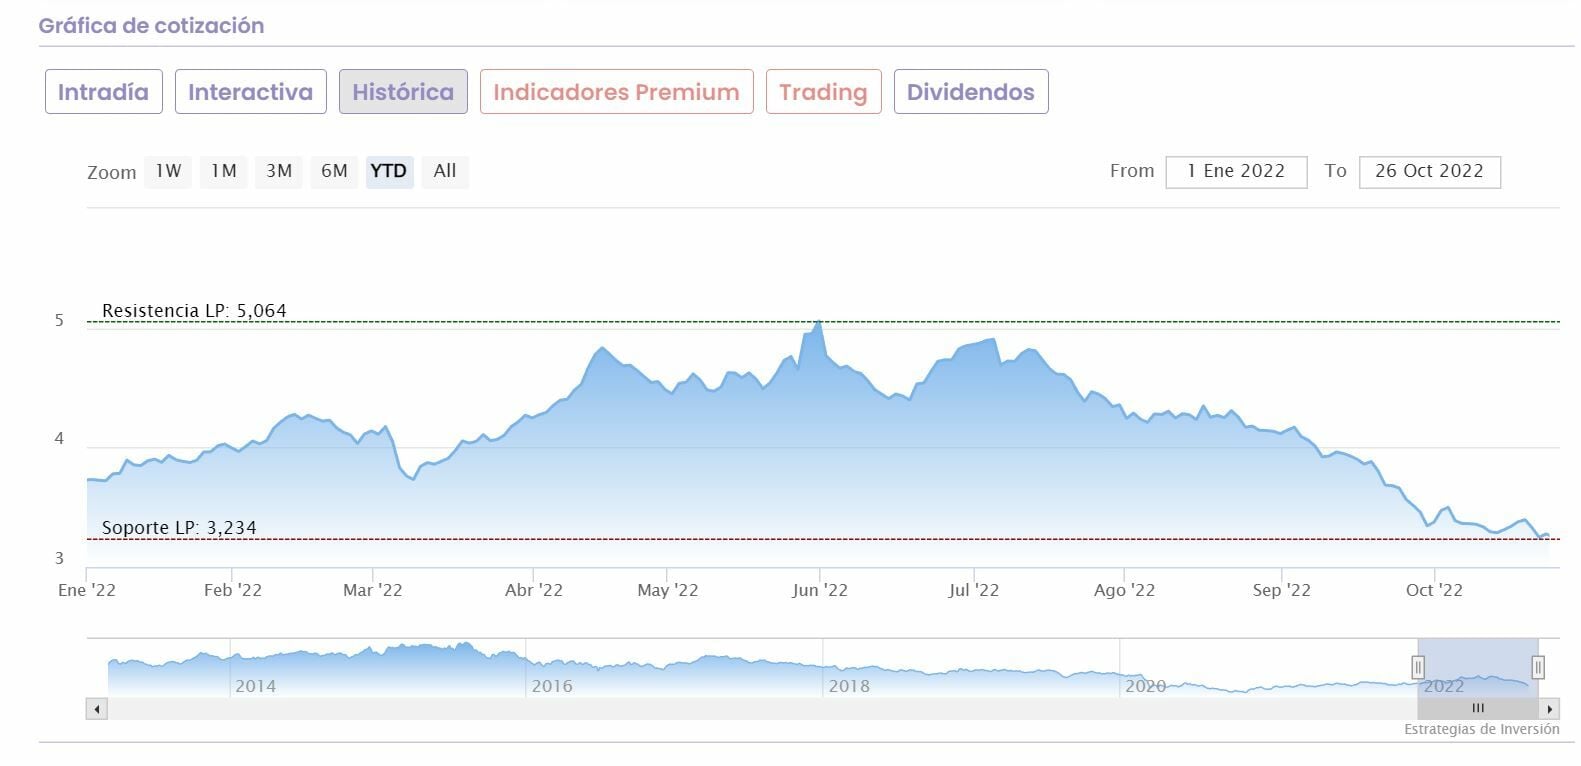Click the navigator left scroll arrow
Image resolution: width=1581 pixels, height=766 pixels.
[97, 709]
